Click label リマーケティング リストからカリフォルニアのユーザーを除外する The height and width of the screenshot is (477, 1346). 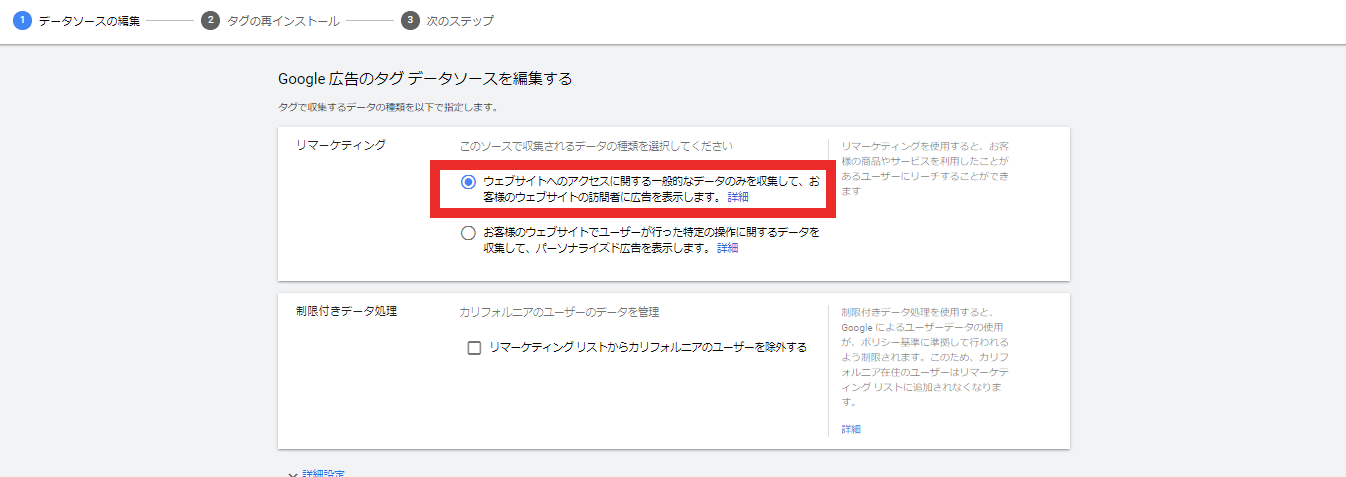click(648, 348)
